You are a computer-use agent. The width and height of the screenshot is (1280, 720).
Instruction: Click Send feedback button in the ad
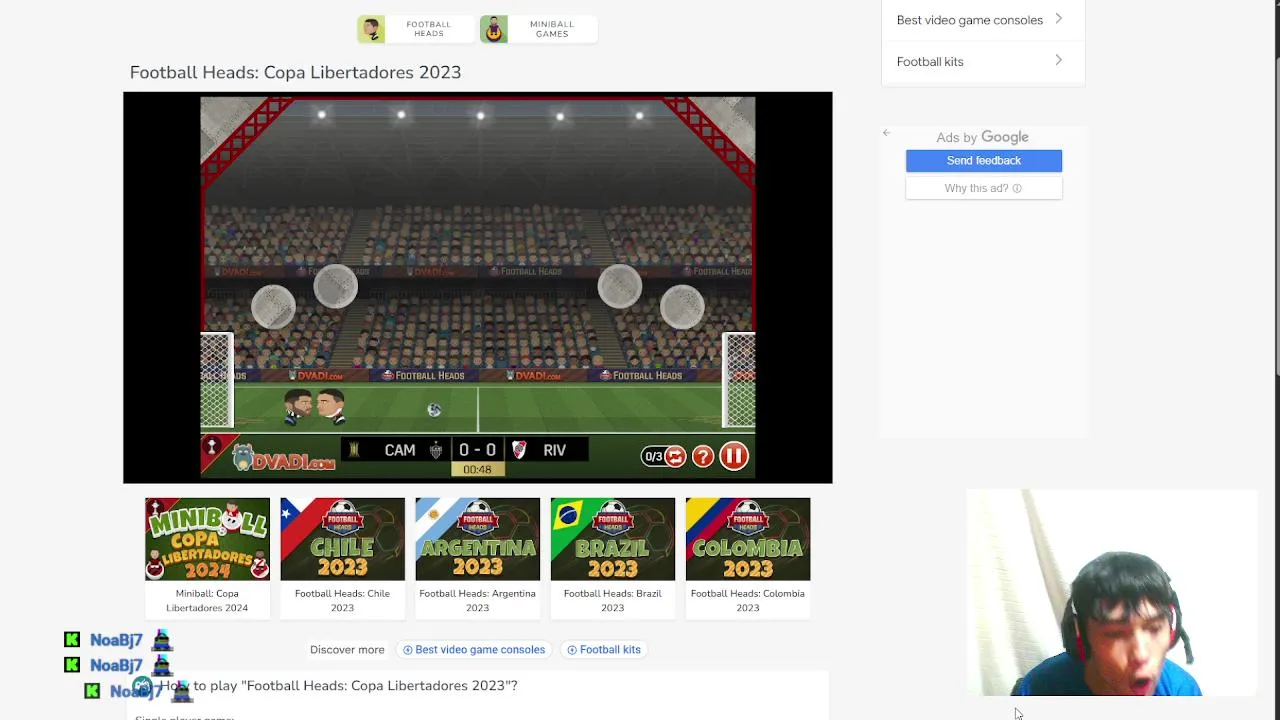(984, 161)
